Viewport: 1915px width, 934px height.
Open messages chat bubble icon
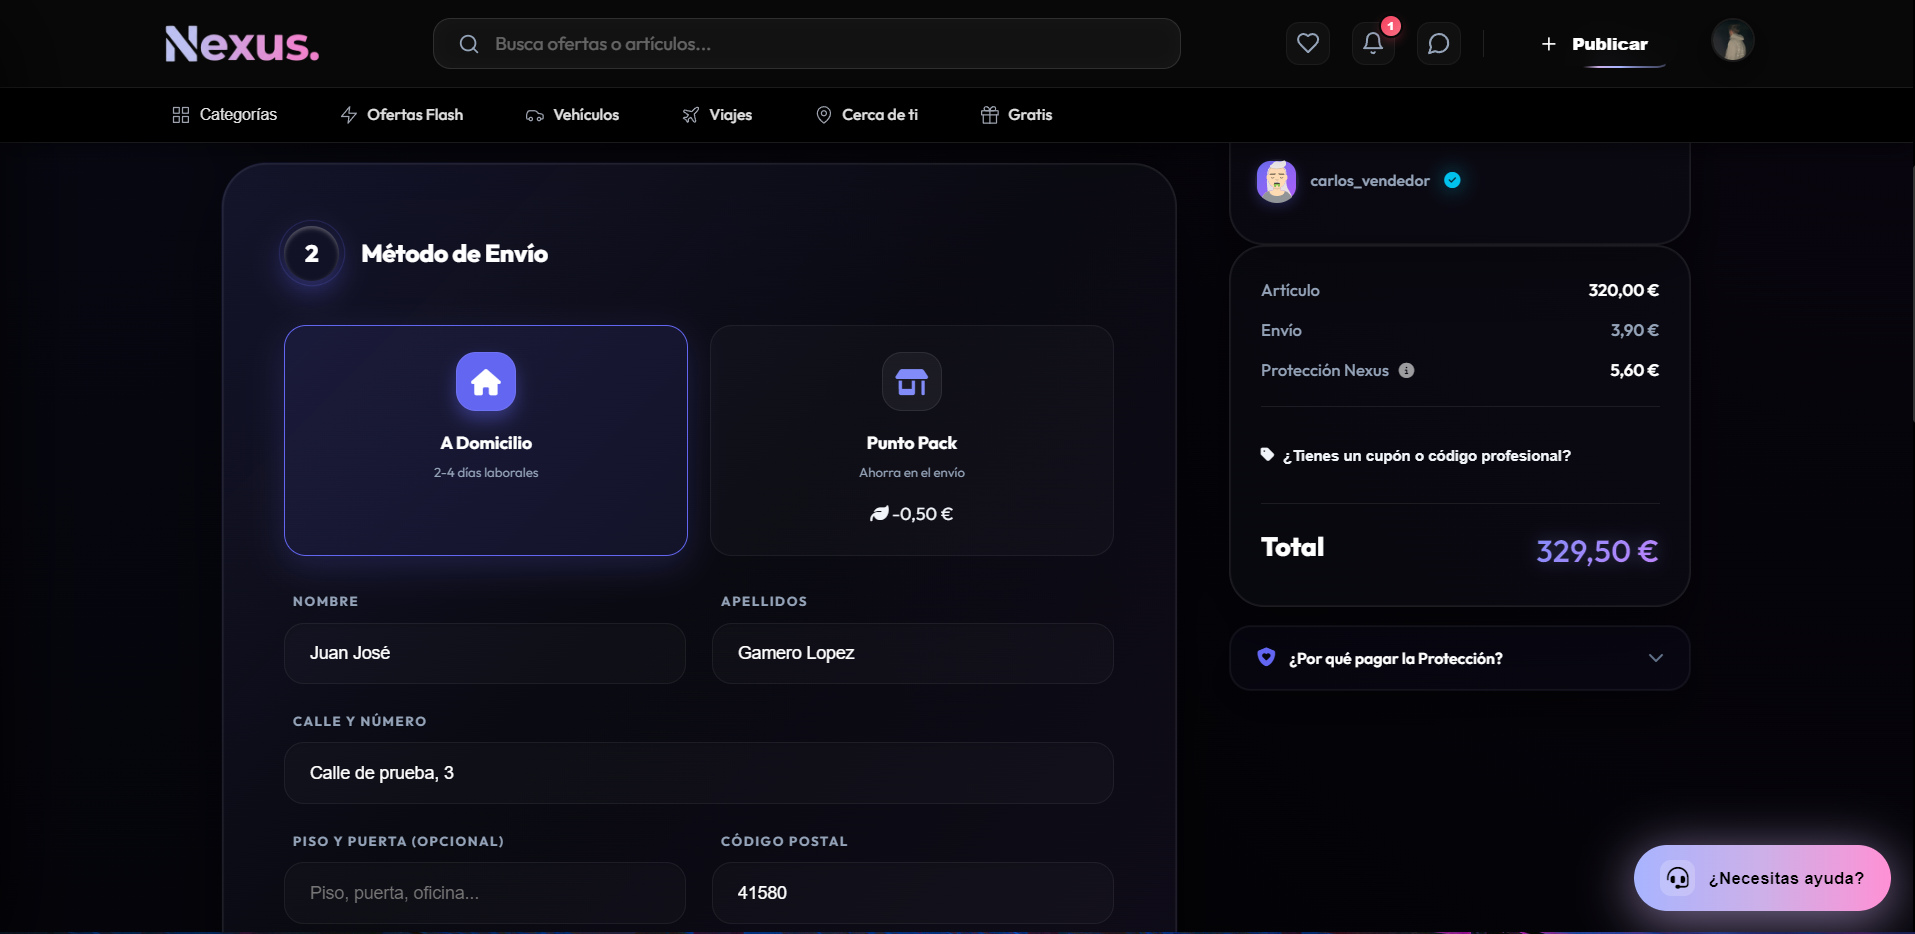tap(1438, 43)
